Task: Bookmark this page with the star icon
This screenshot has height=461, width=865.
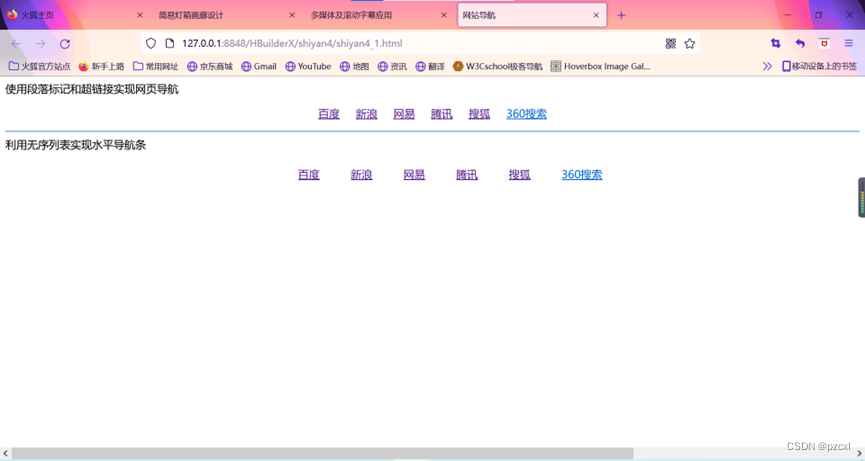Action: [x=690, y=44]
